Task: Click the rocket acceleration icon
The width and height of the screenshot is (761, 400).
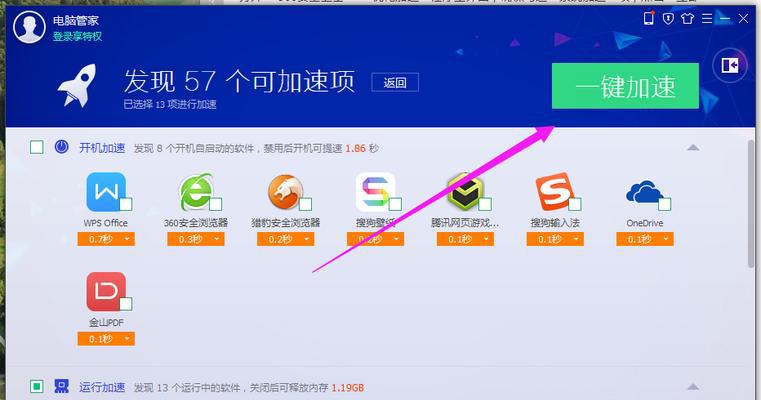Action: click(x=77, y=85)
